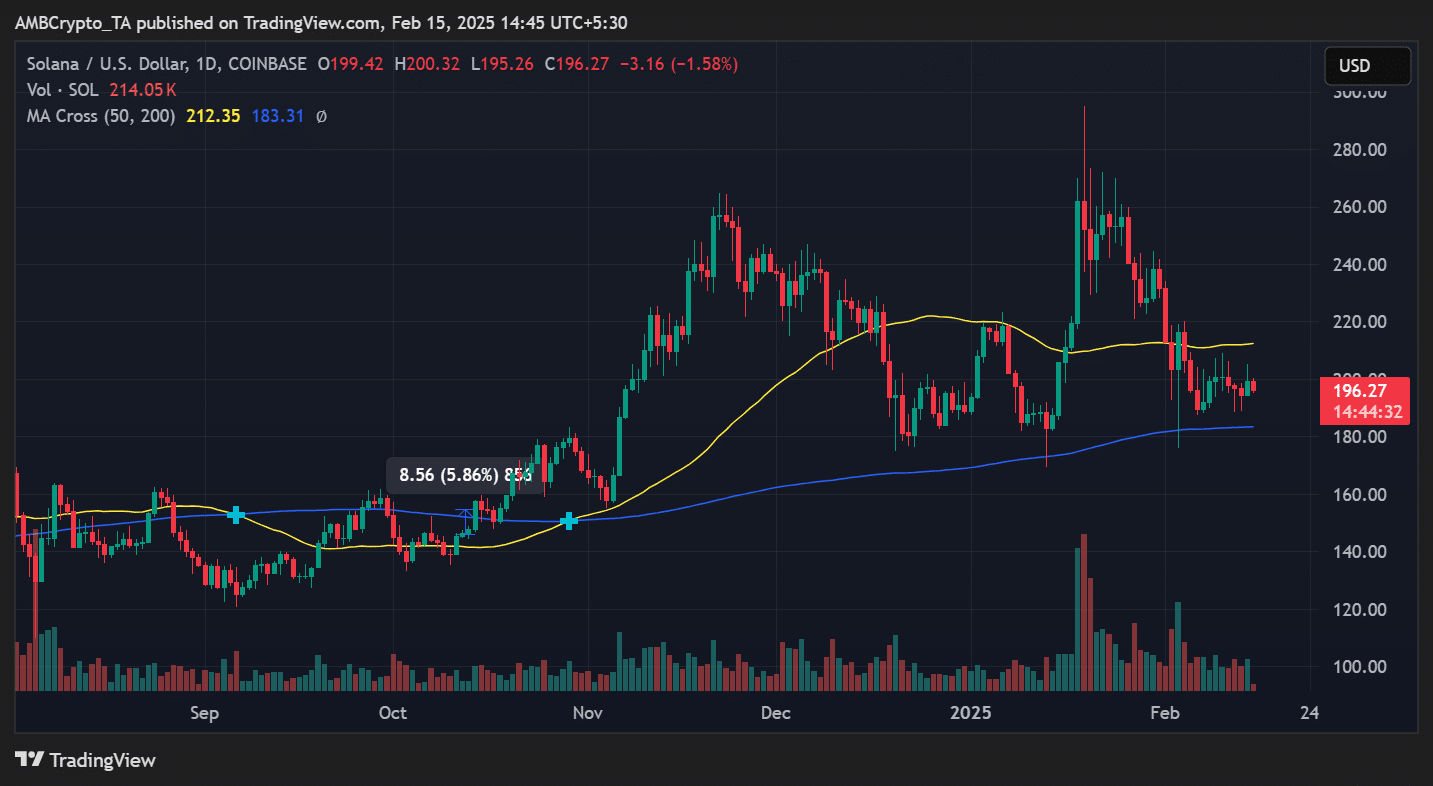Click the Feb label on time axis

pyautogui.click(x=1165, y=713)
